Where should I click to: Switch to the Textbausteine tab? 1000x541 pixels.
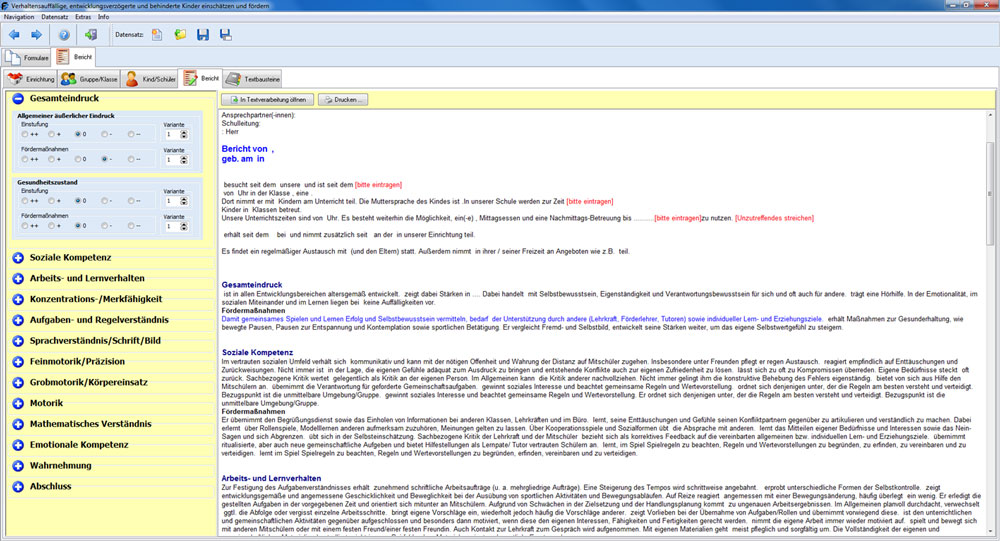(254, 78)
